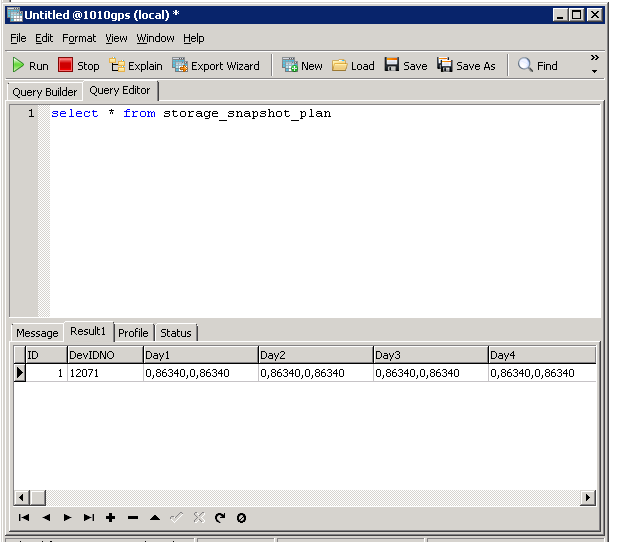Open the Status tab

176,333
